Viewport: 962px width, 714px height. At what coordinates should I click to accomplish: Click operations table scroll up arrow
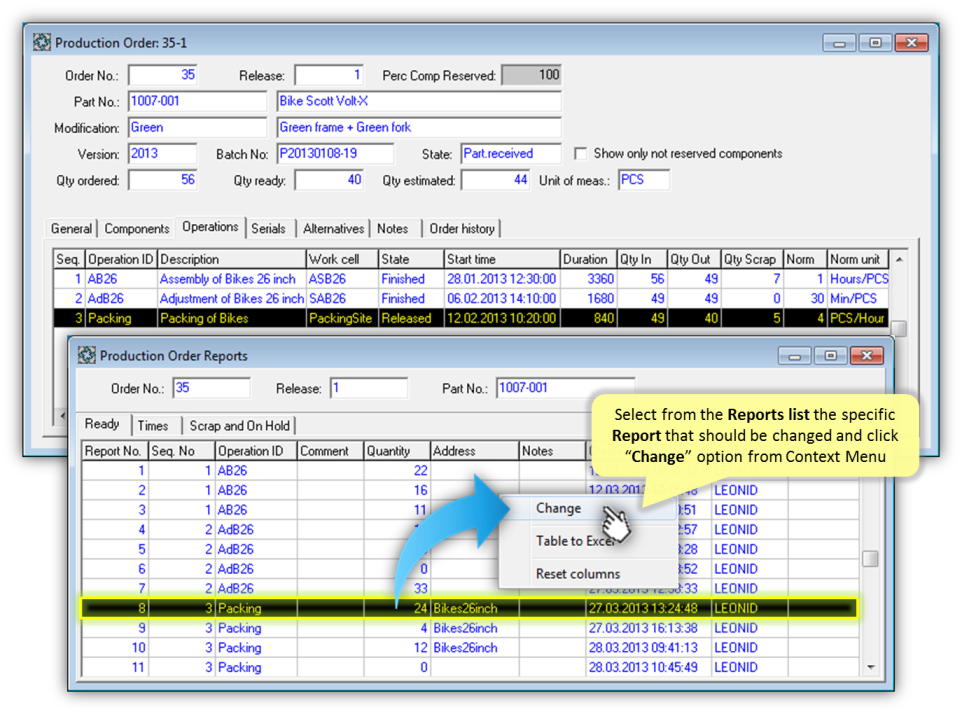tap(899, 259)
